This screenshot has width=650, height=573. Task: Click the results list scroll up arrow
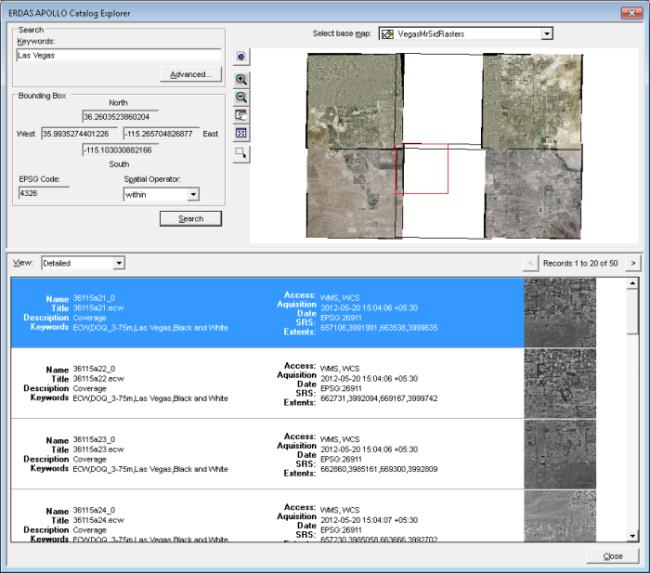pyautogui.click(x=632, y=284)
